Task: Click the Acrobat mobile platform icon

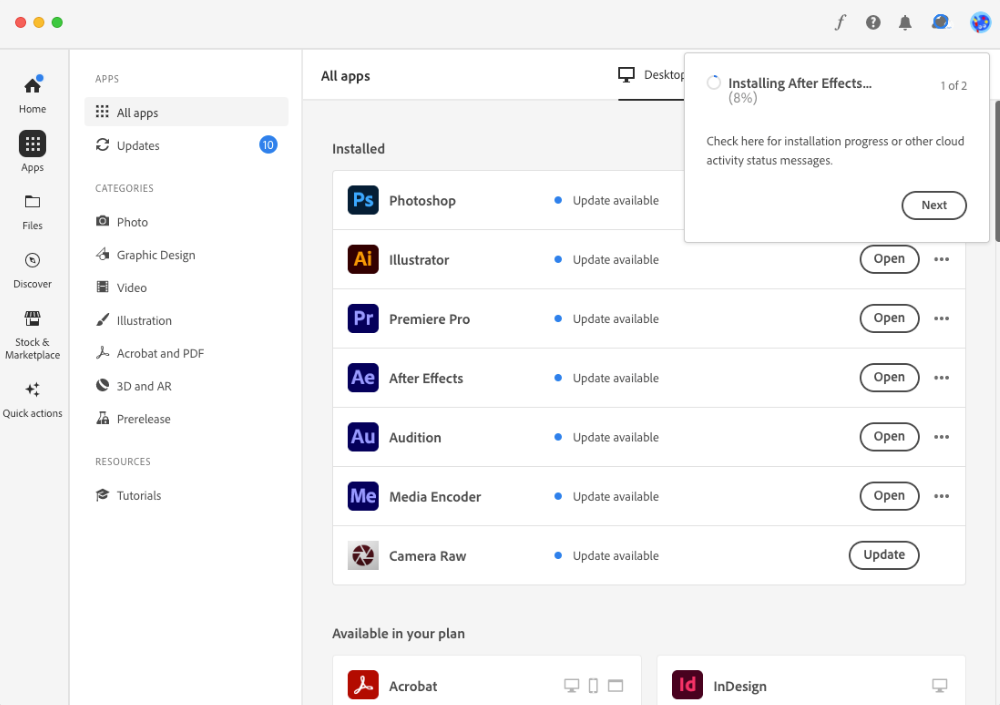Action: pos(593,686)
